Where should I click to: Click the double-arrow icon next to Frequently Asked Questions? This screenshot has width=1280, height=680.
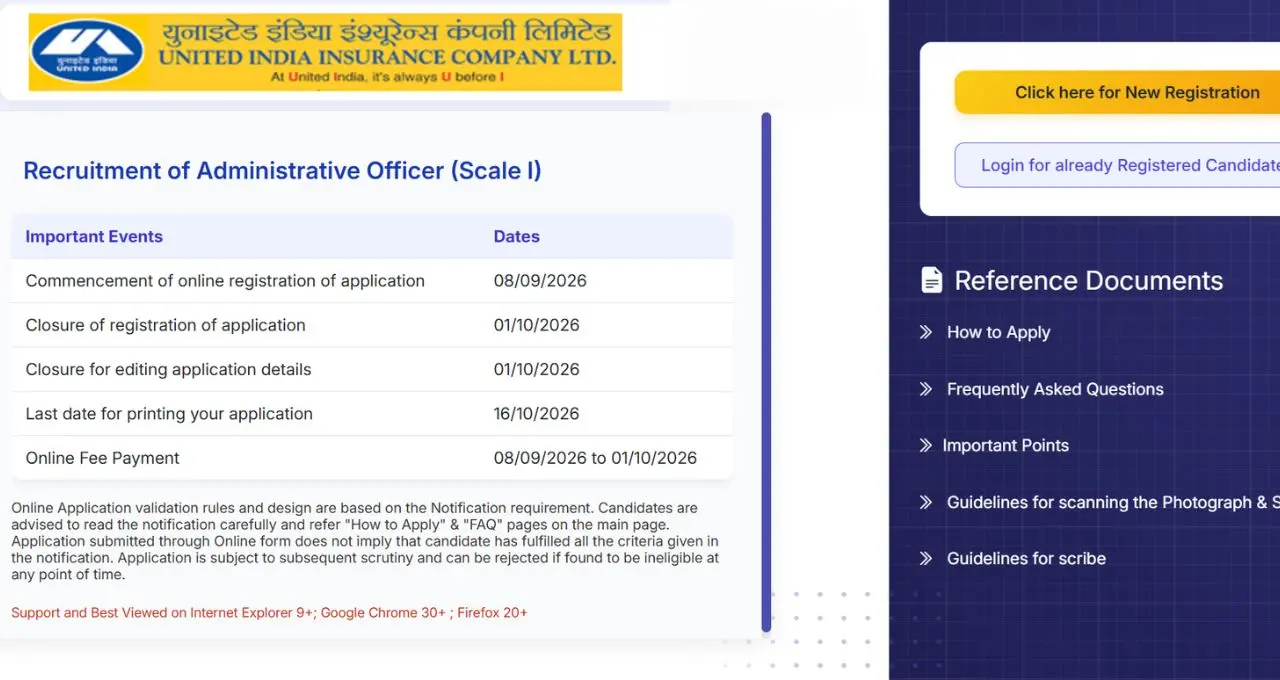[x=926, y=389]
